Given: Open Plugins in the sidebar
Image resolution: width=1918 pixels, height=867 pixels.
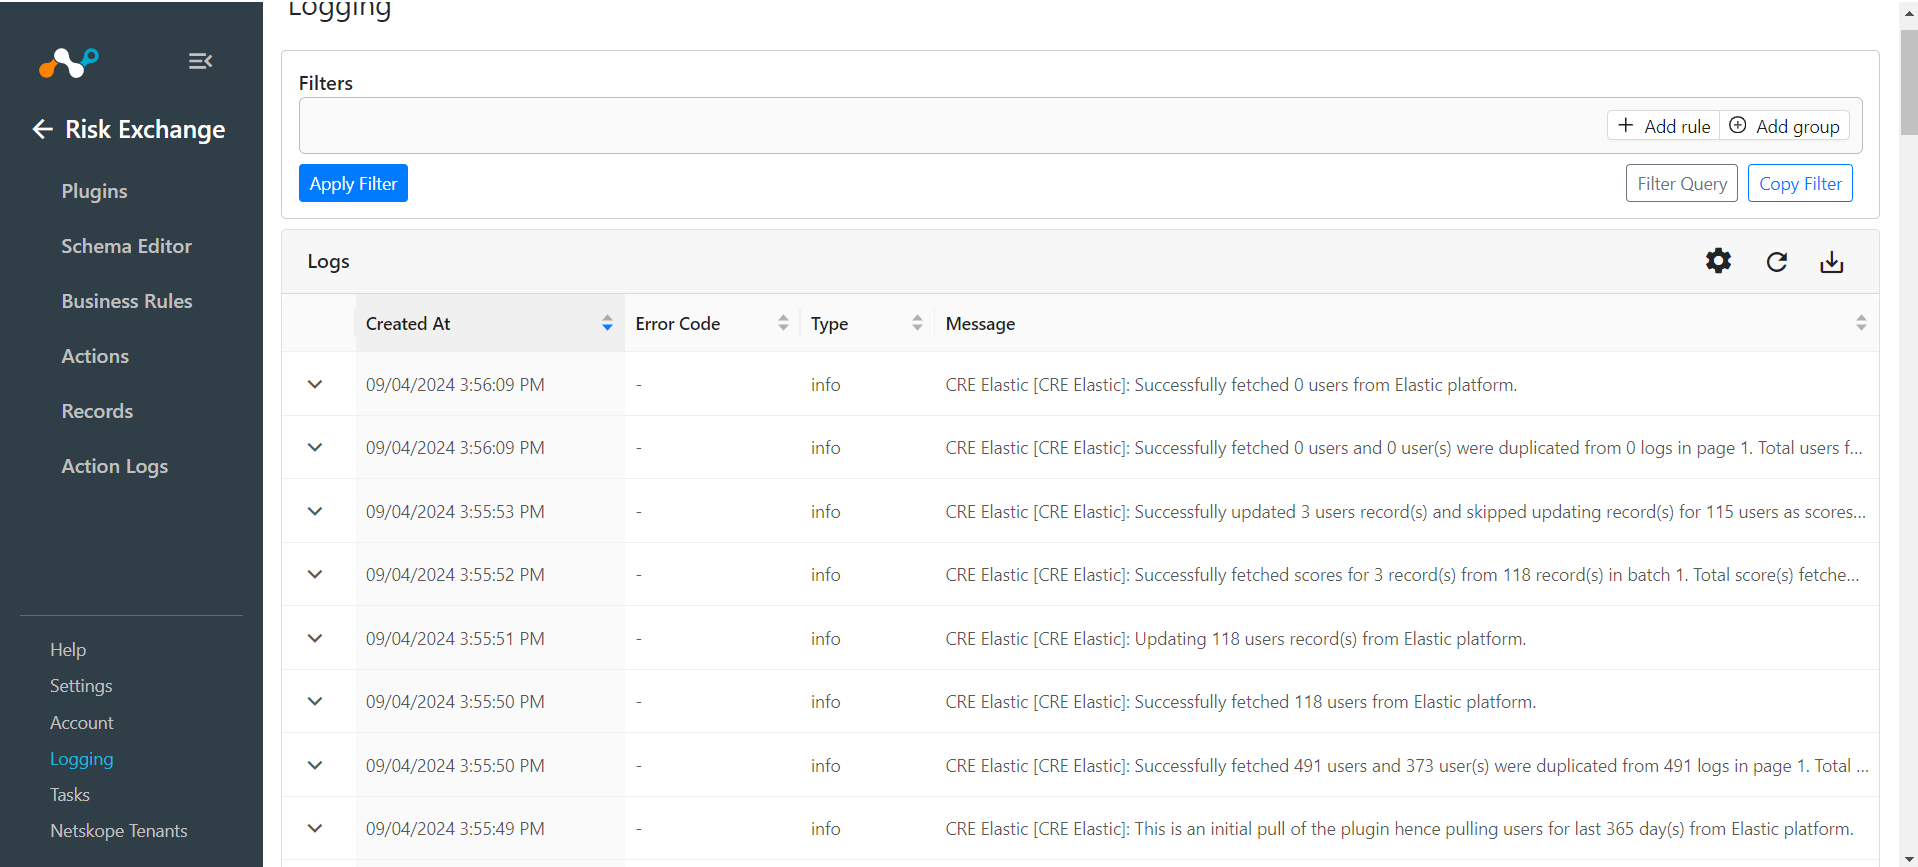Looking at the screenshot, I should (94, 191).
